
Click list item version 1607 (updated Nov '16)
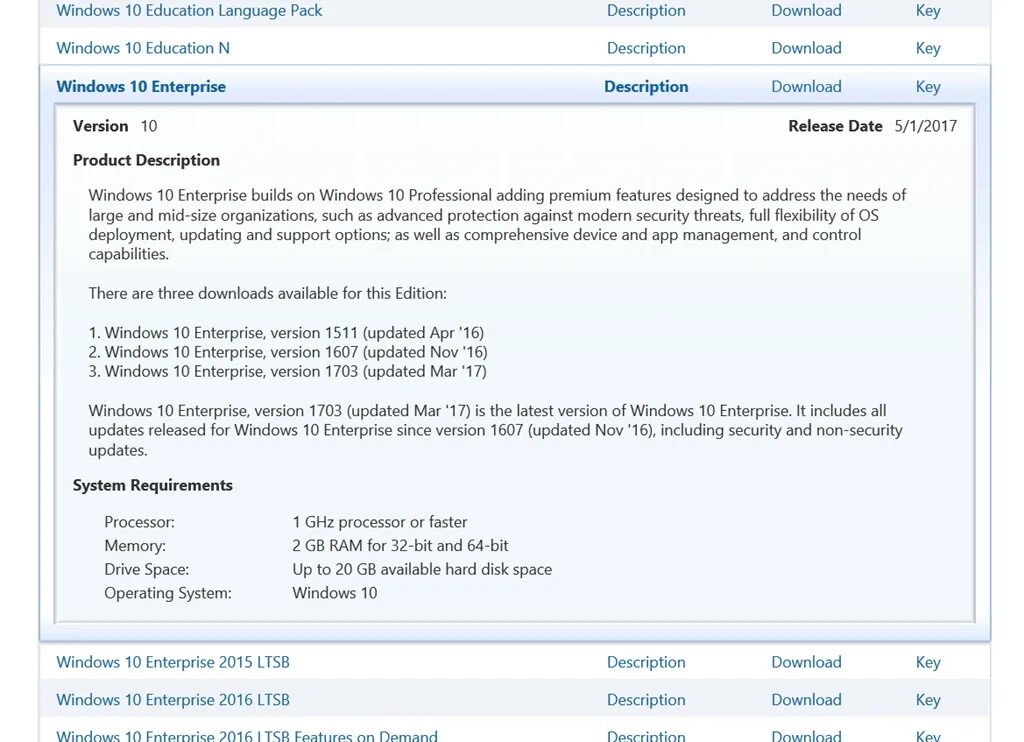(x=288, y=352)
